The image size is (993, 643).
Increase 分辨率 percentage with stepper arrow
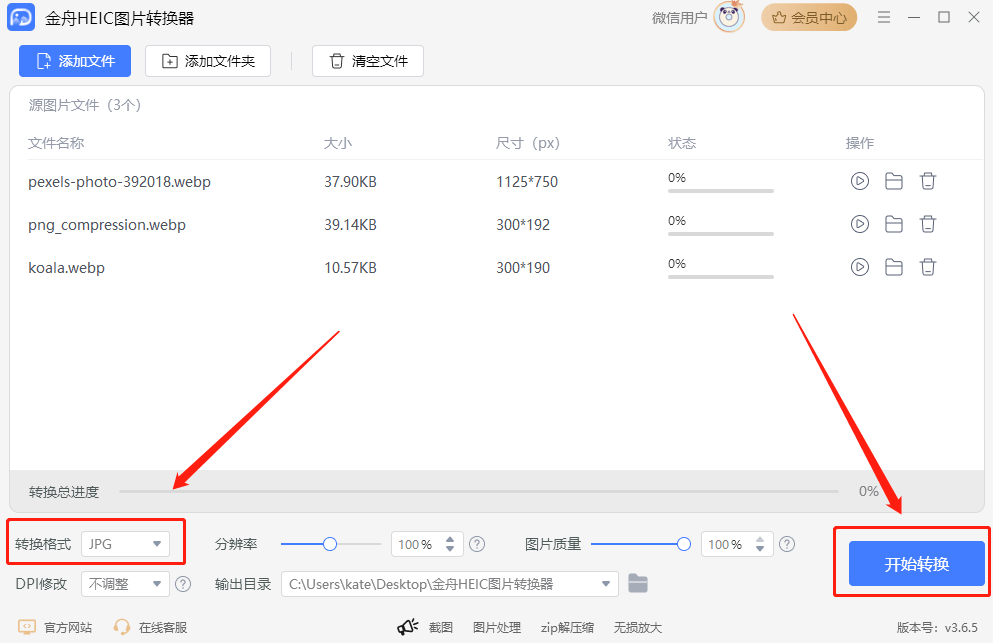point(452,538)
